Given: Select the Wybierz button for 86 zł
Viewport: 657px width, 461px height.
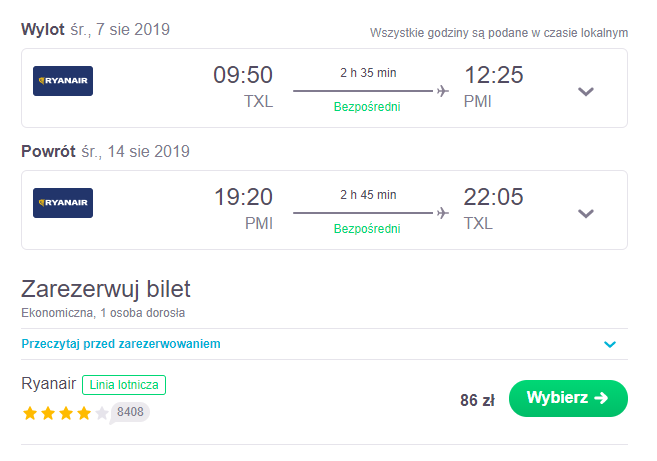Looking at the screenshot, I should click(568, 398).
